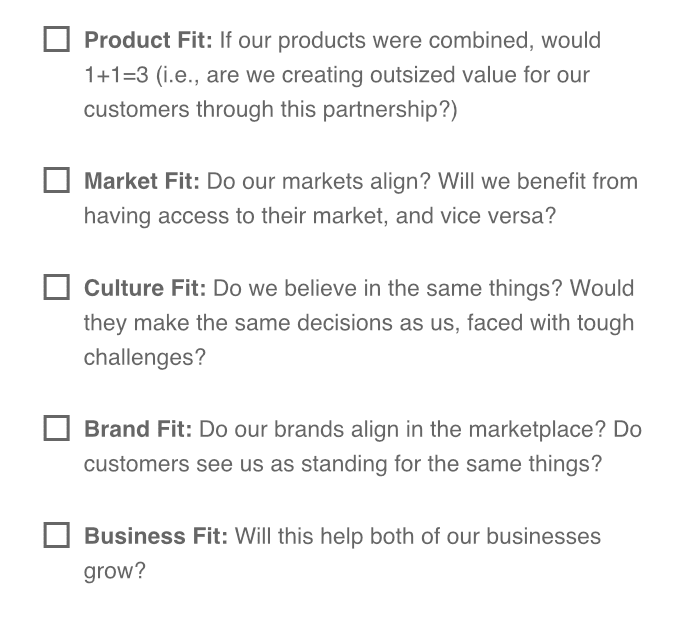Click the word "challenges?"
Viewport: 690px width, 620px height.
click(x=144, y=357)
